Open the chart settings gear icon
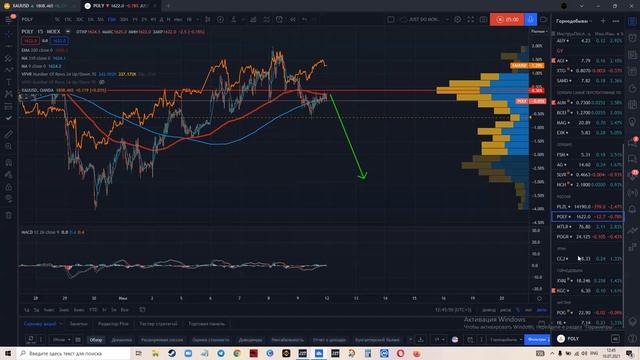640x360 pixels. point(458,20)
